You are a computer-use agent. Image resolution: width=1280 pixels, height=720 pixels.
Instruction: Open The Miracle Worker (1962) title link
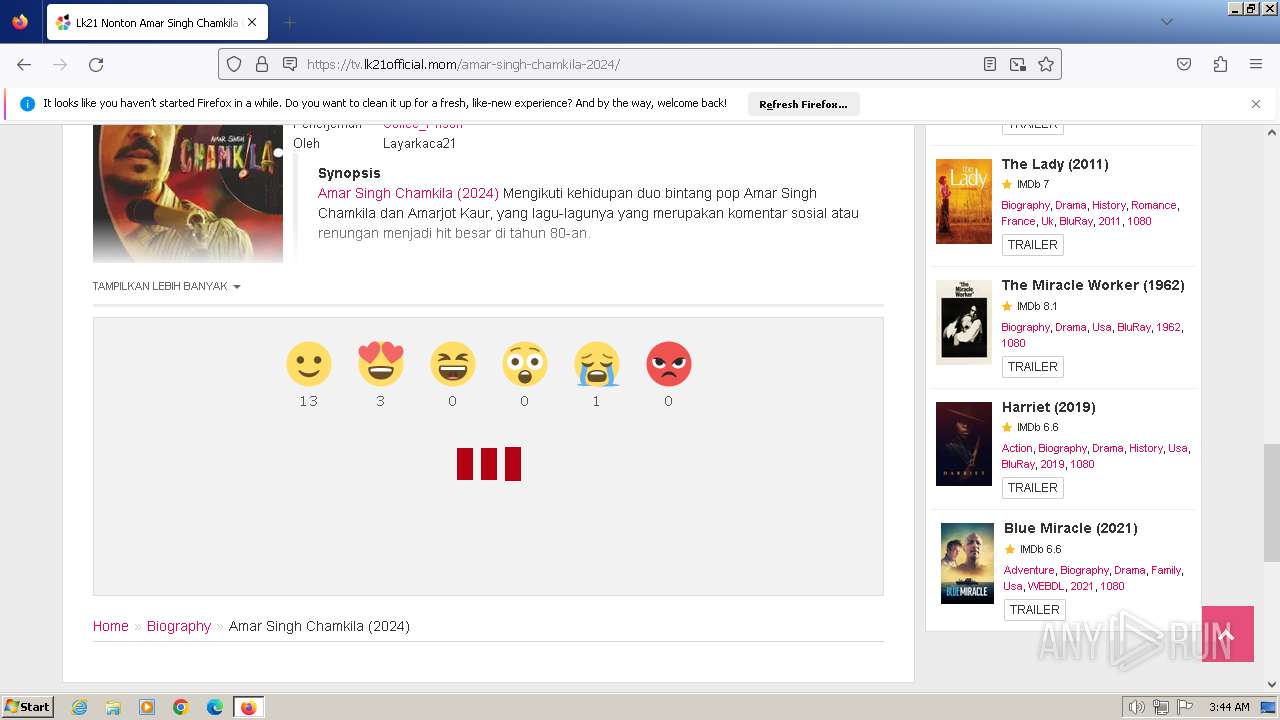click(x=1093, y=285)
